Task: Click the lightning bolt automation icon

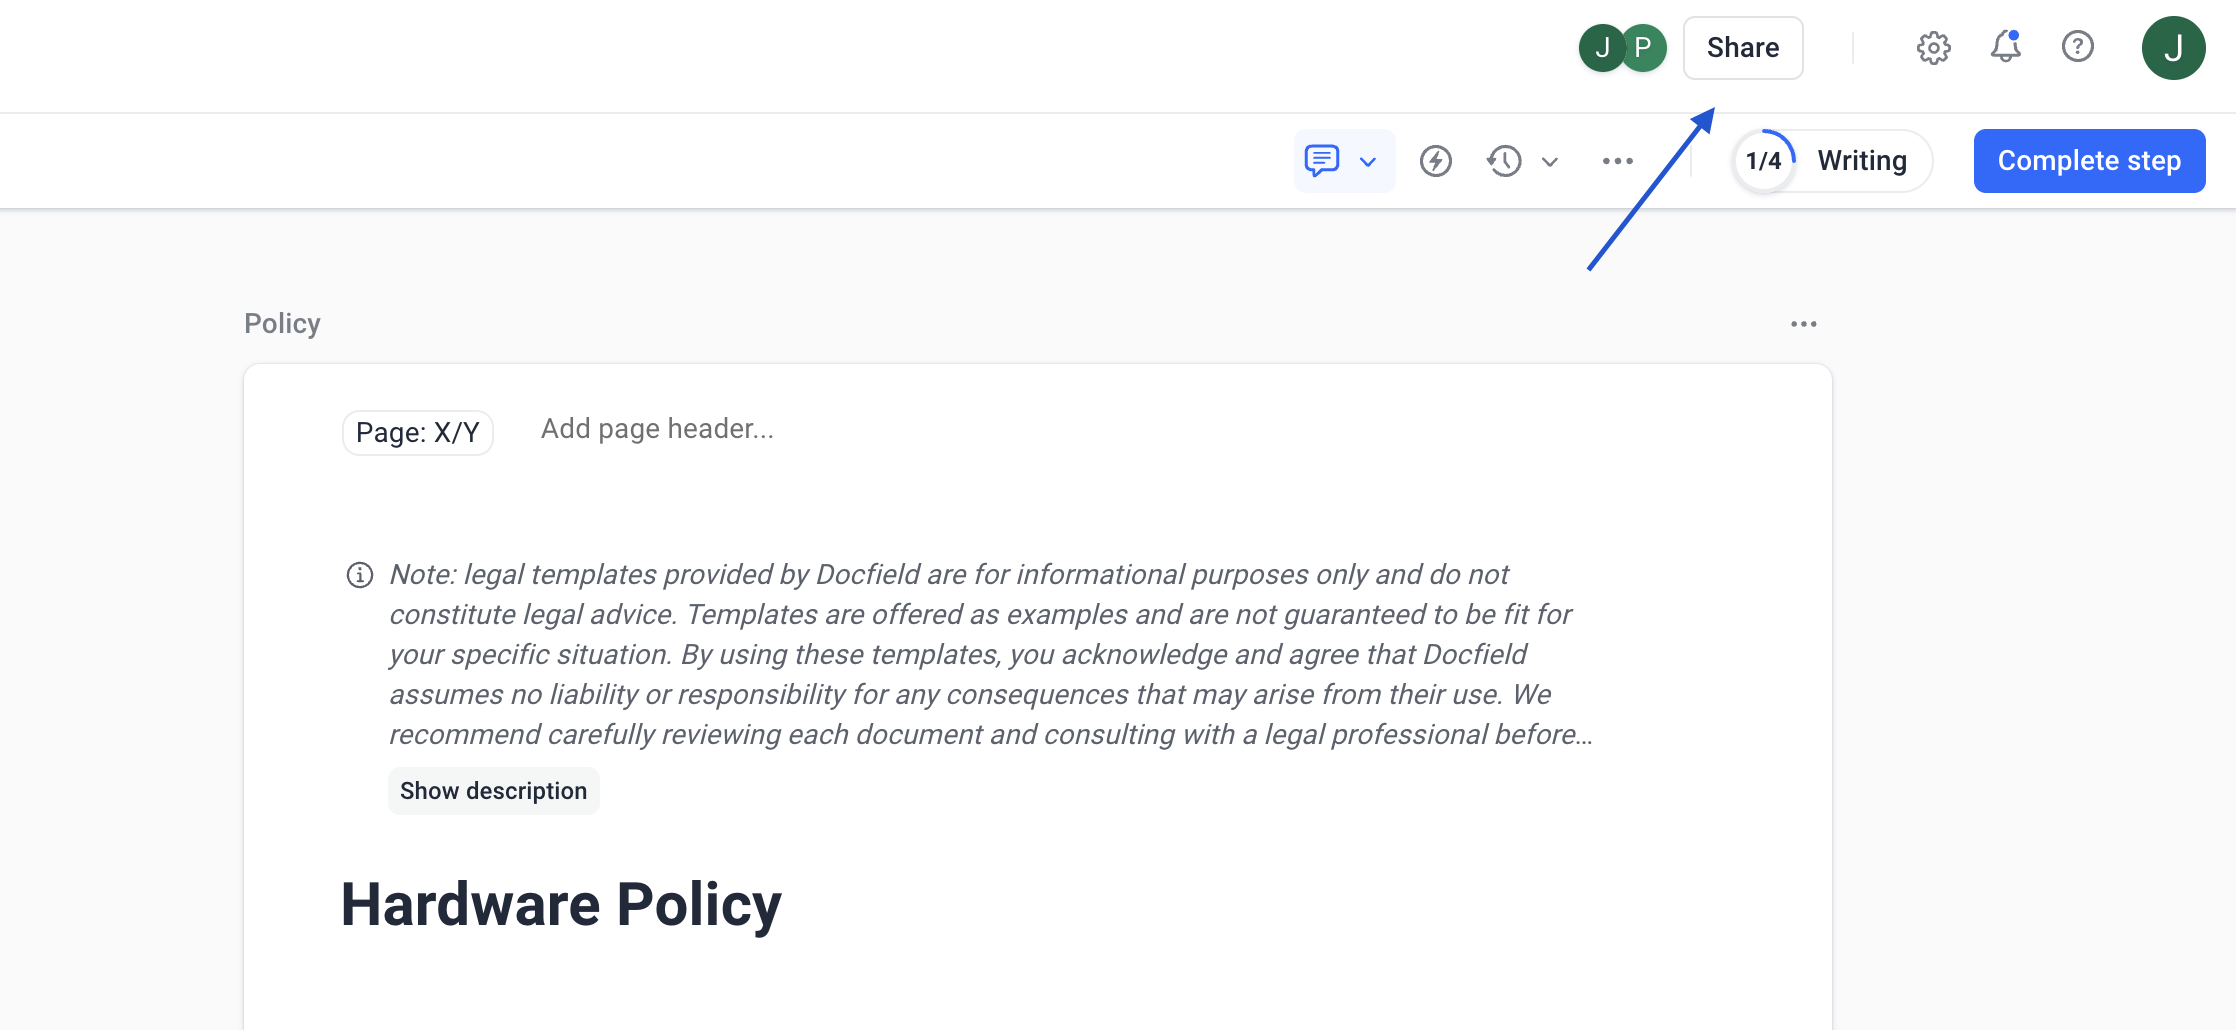Action: [x=1436, y=161]
